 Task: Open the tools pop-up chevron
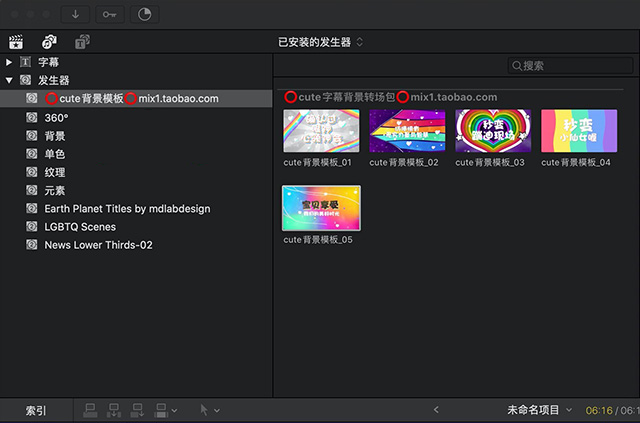pos(217,410)
